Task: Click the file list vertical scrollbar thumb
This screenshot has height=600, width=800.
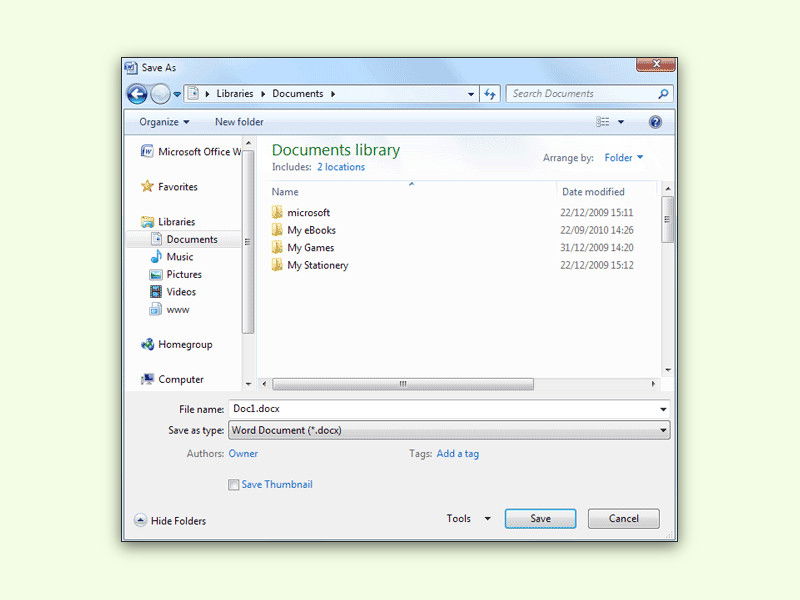Action: [667, 219]
